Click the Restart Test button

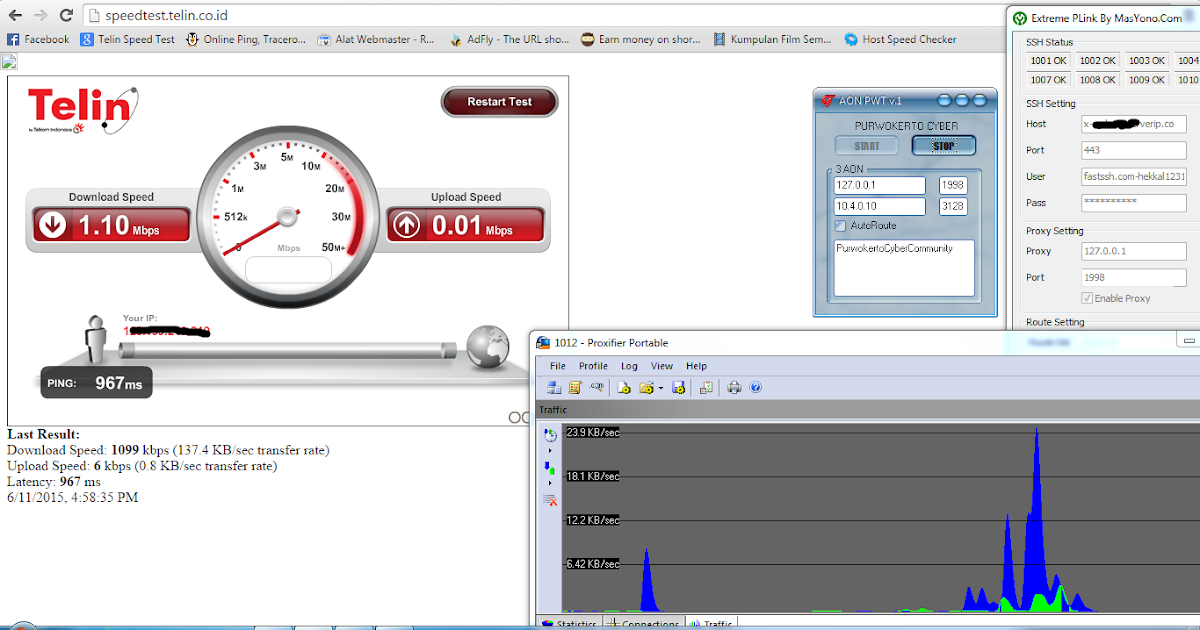point(499,102)
